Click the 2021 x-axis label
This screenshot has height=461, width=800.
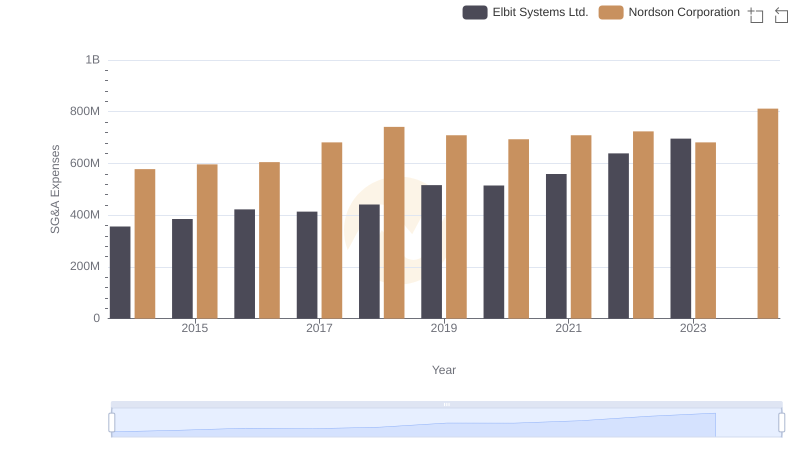tap(568, 328)
